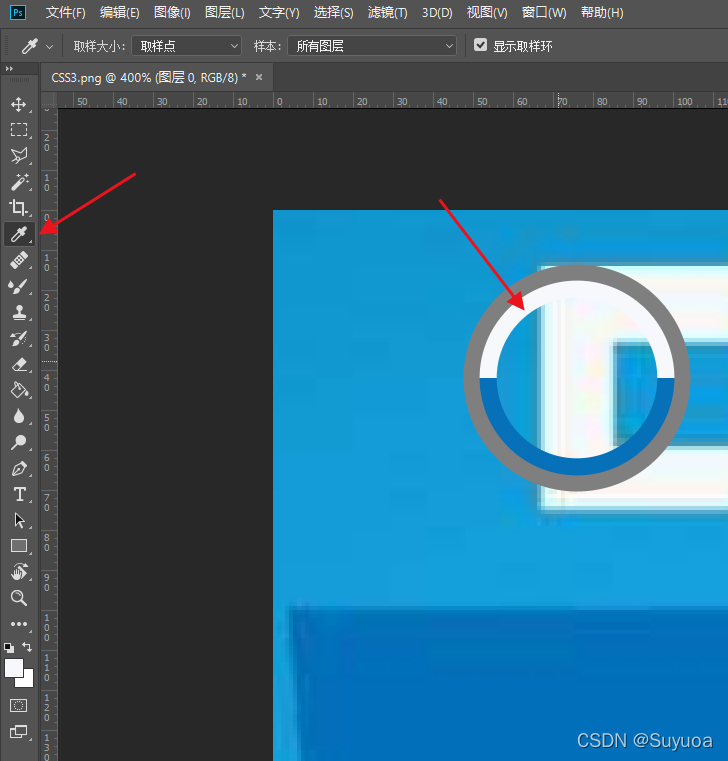Image resolution: width=728 pixels, height=761 pixels.
Task: Open the 文件(F) menu
Action: [x=66, y=13]
